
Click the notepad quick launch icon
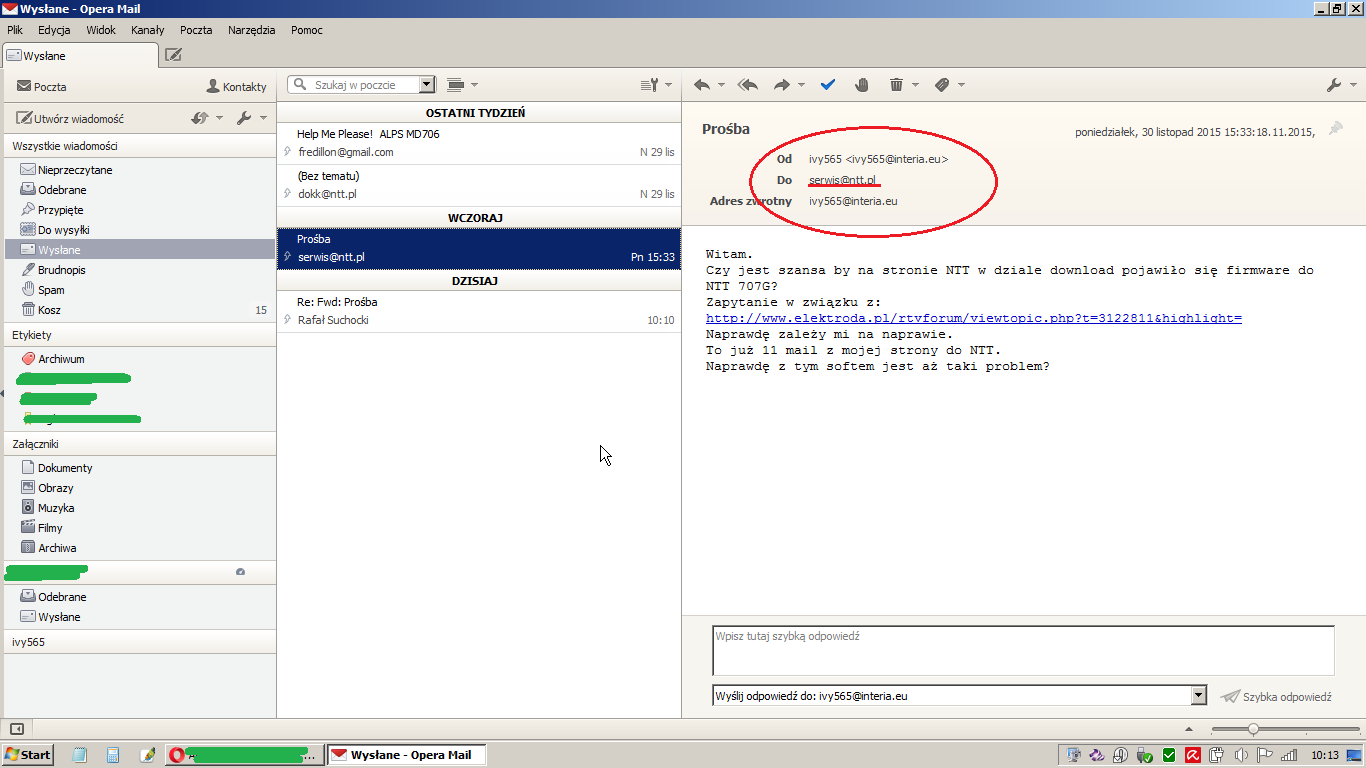coord(80,755)
